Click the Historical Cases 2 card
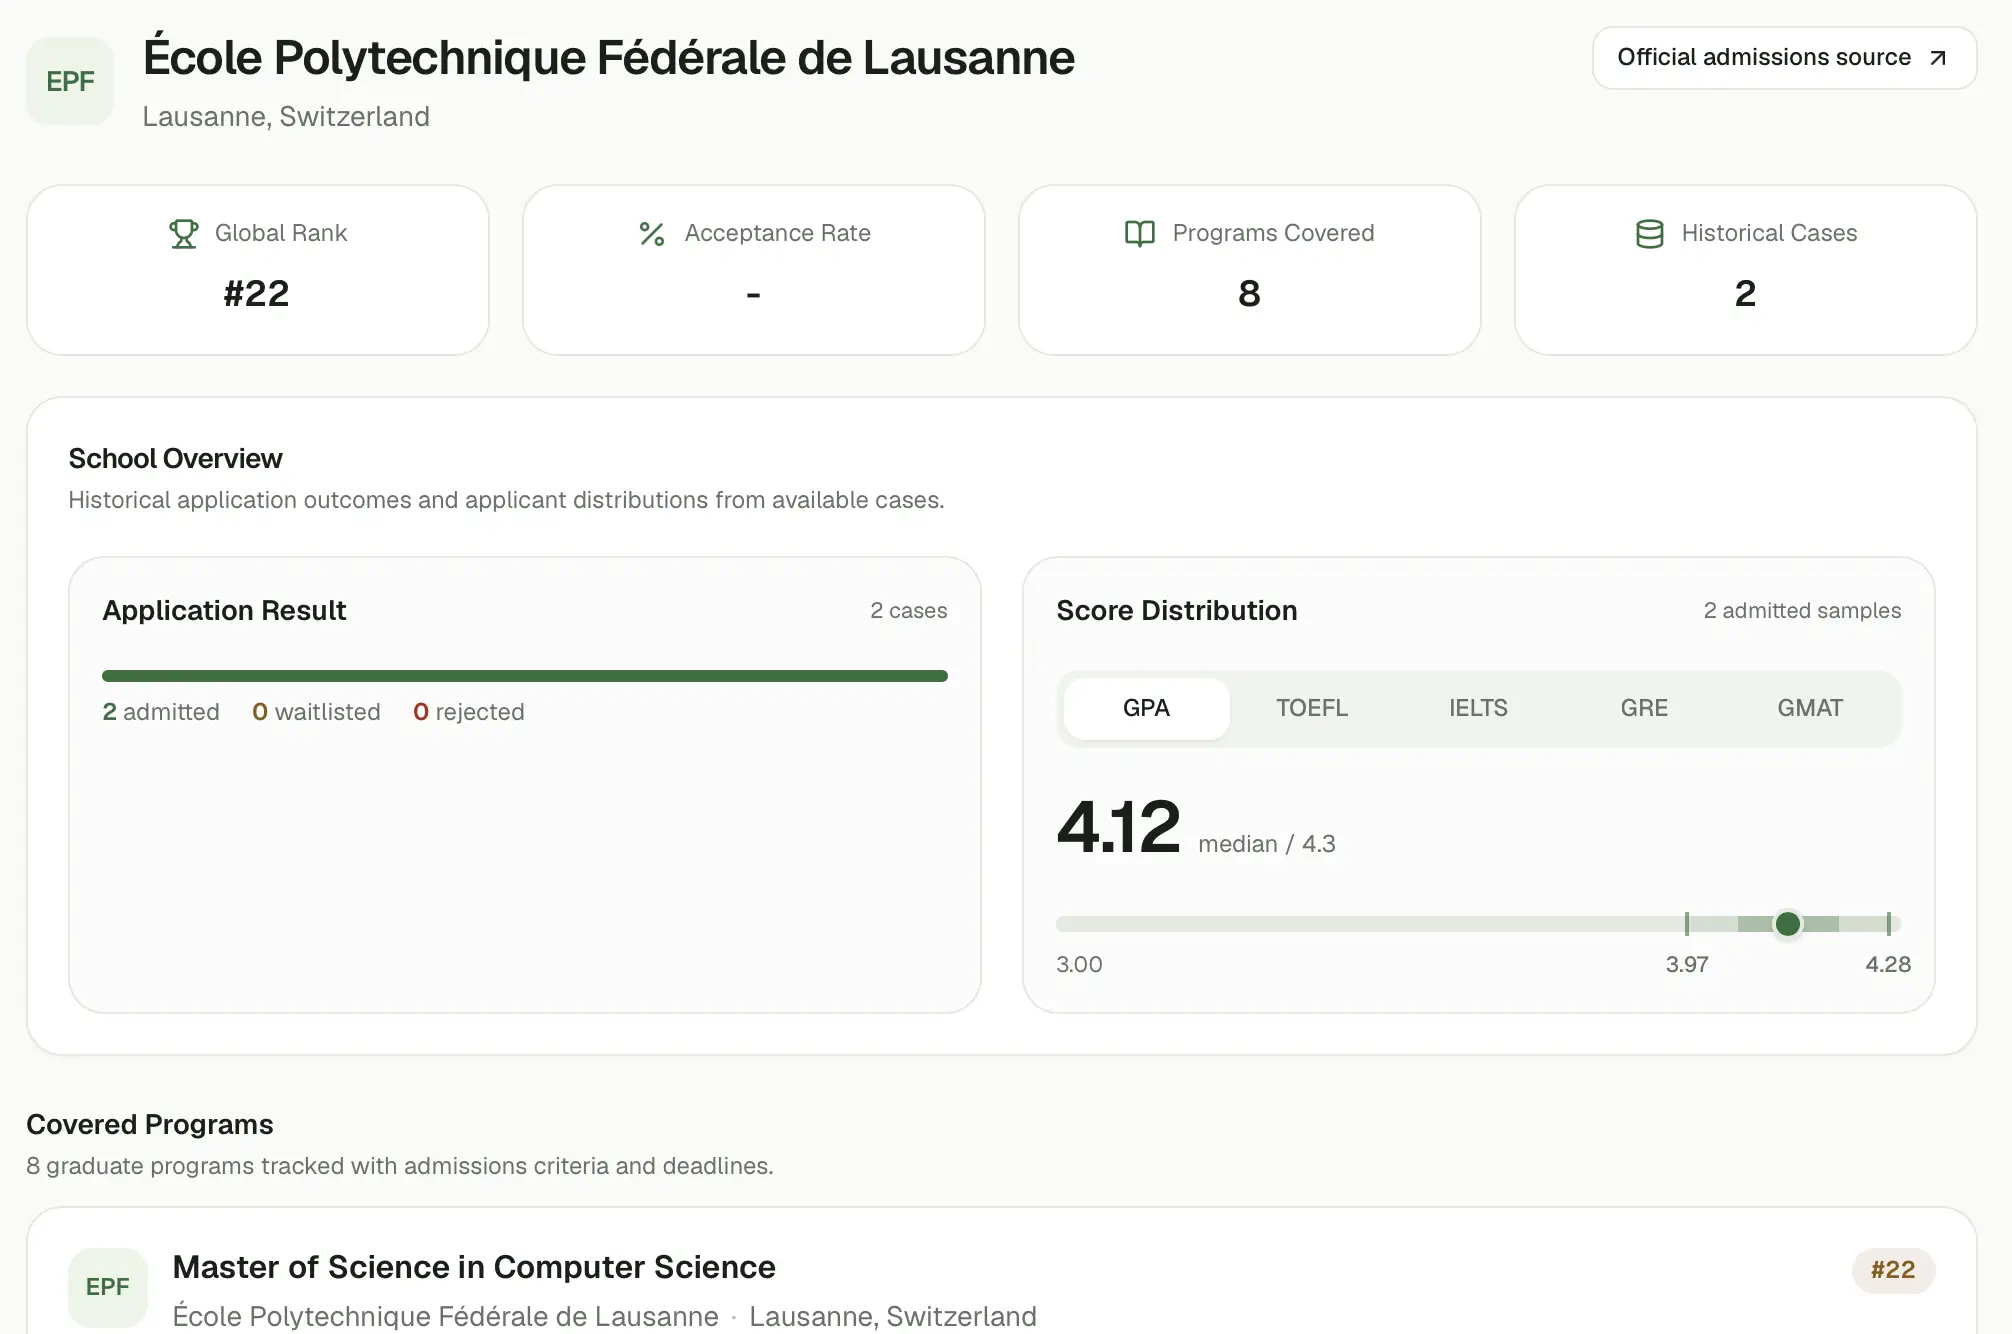The image size is (2012, 1334). tap(1746, 270)
